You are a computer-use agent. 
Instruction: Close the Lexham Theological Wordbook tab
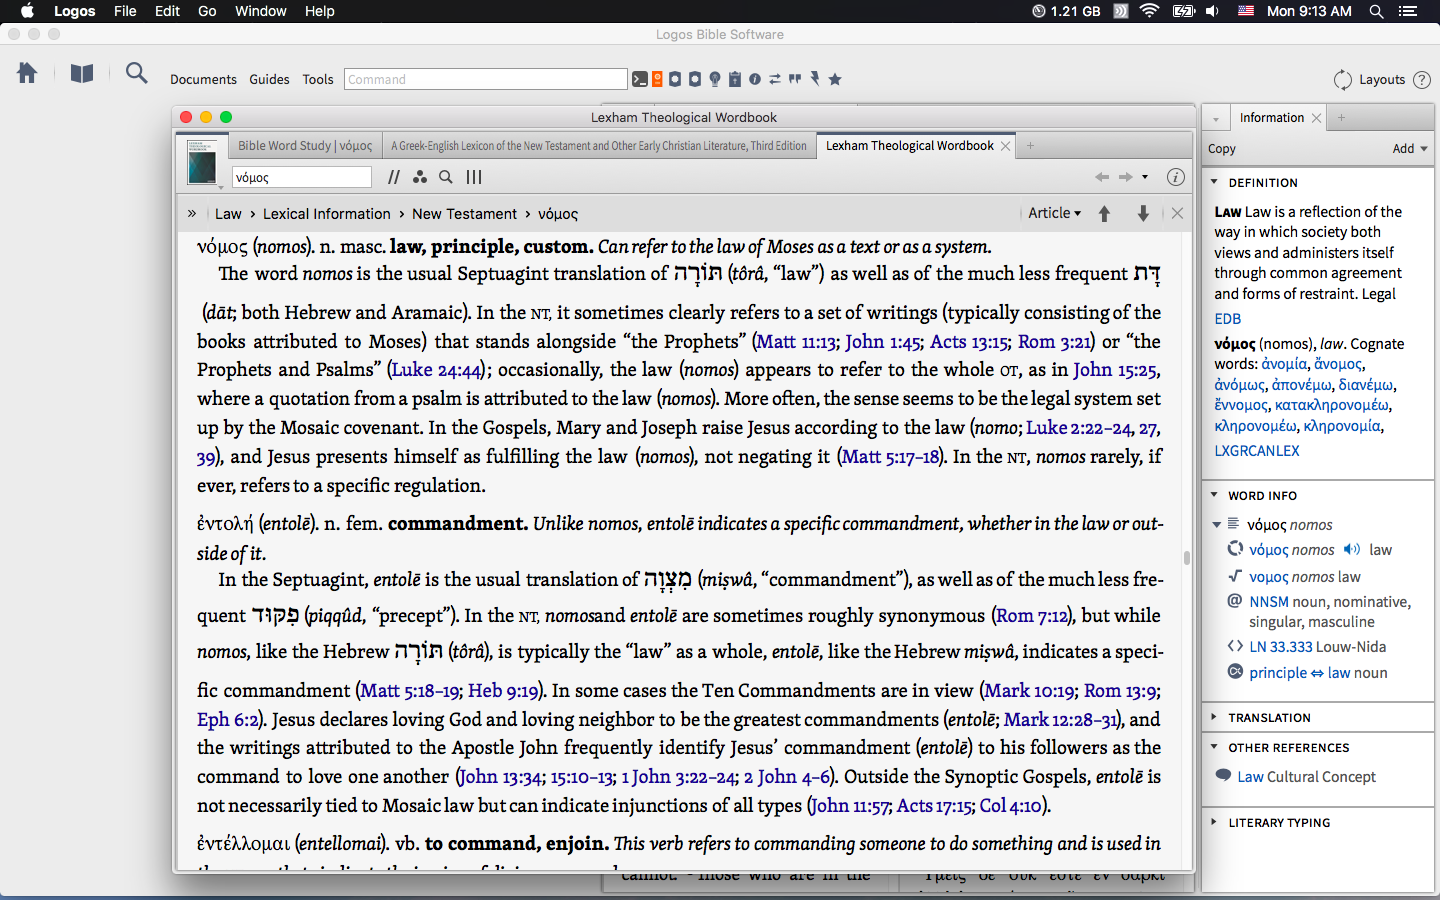tap(1006, 146)
